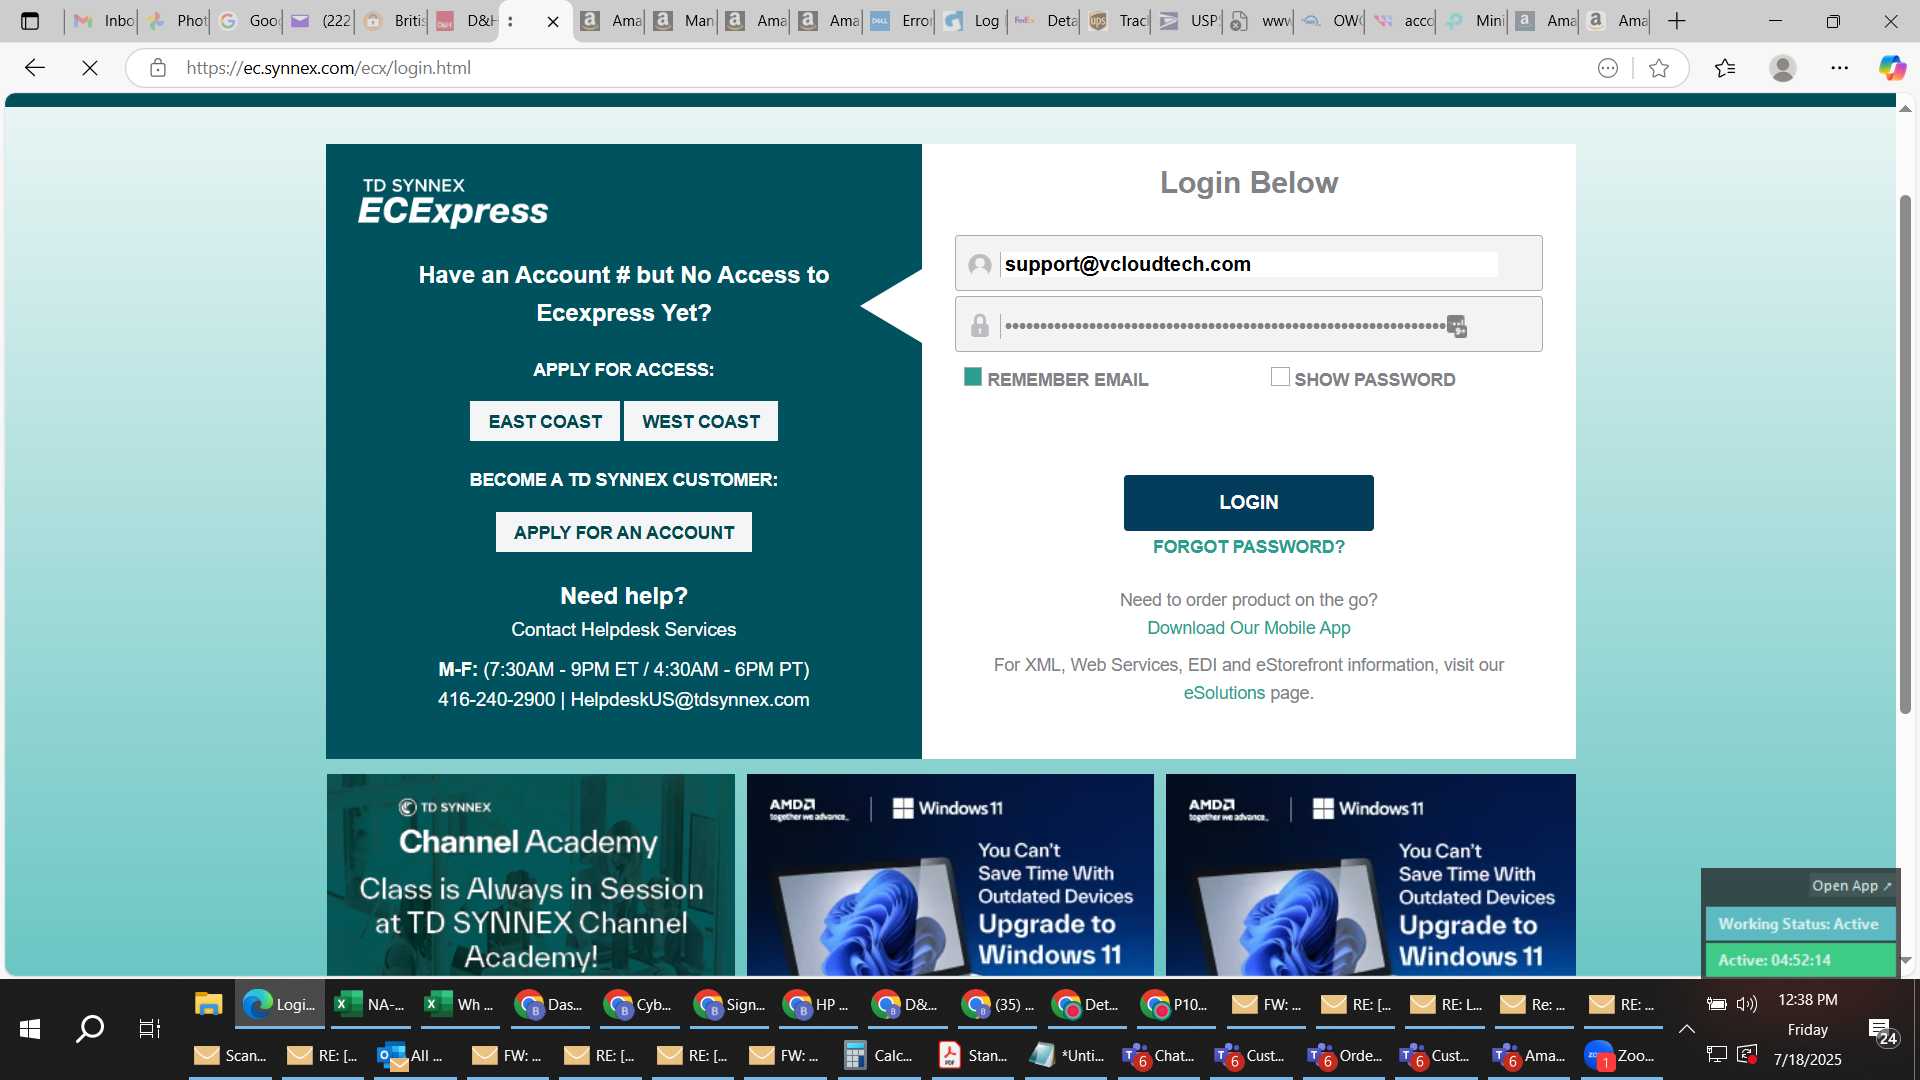Open File Explorer from taskbar
The height and width of the screenshot is (1080, 1920).
208,1004
